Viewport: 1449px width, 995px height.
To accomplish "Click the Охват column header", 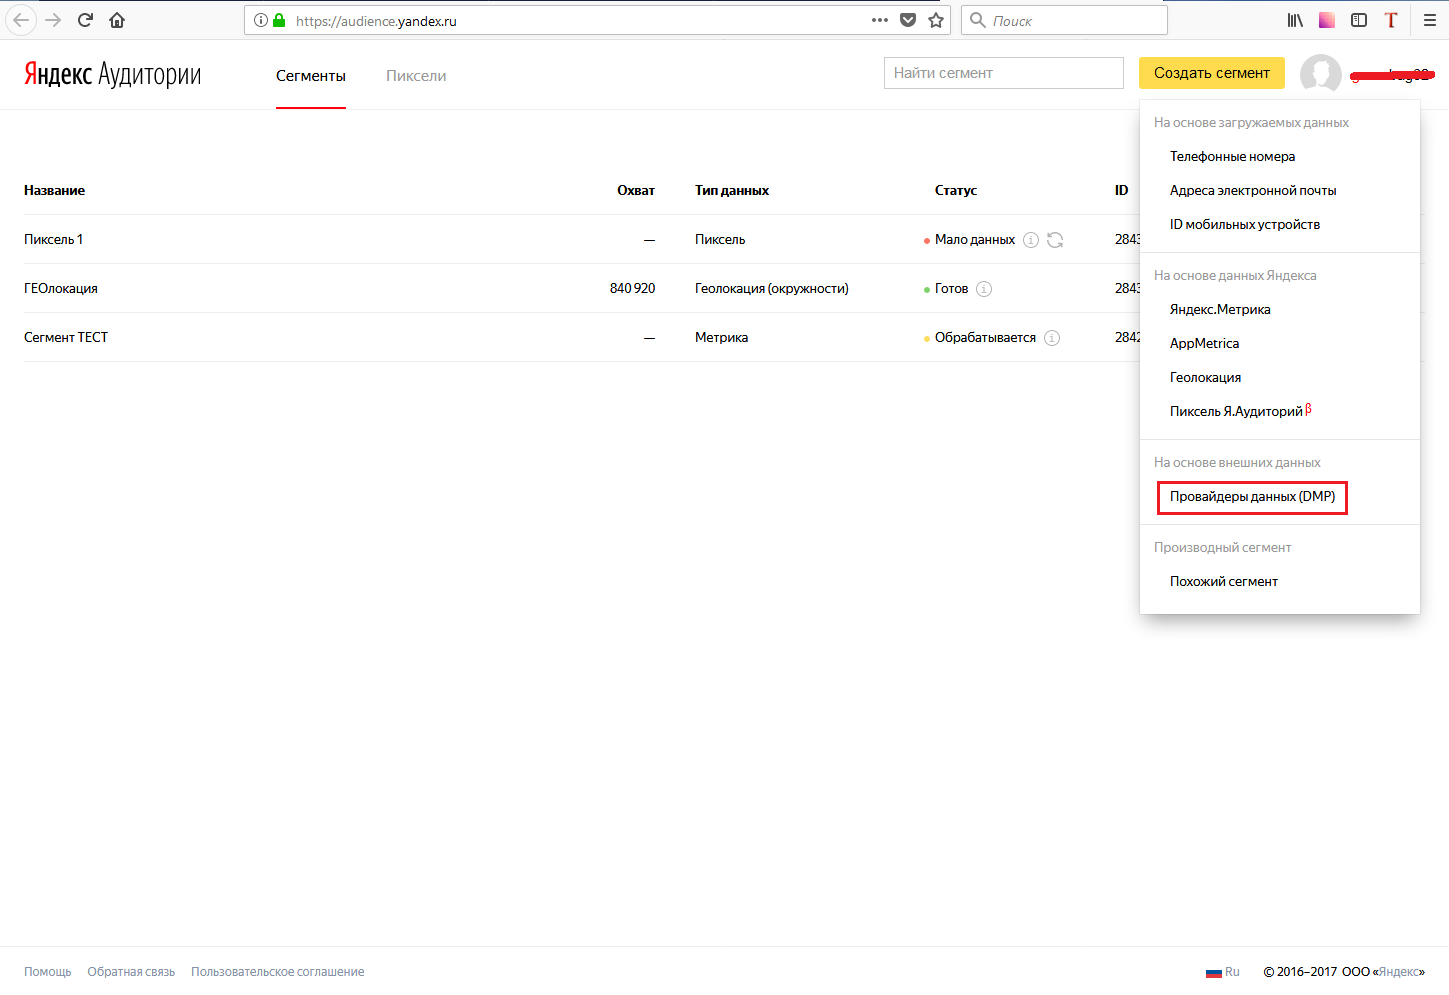I will 636,191.
